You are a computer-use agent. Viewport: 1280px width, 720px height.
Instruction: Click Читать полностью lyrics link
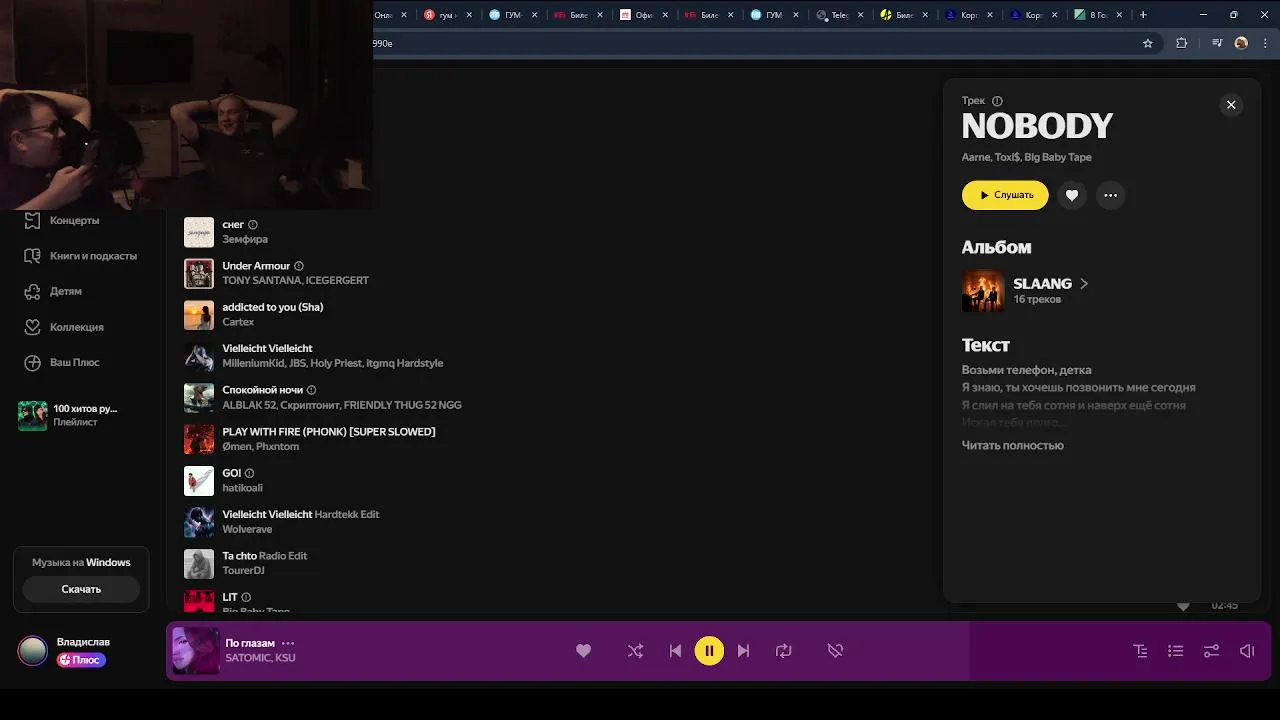point(1012,445)
